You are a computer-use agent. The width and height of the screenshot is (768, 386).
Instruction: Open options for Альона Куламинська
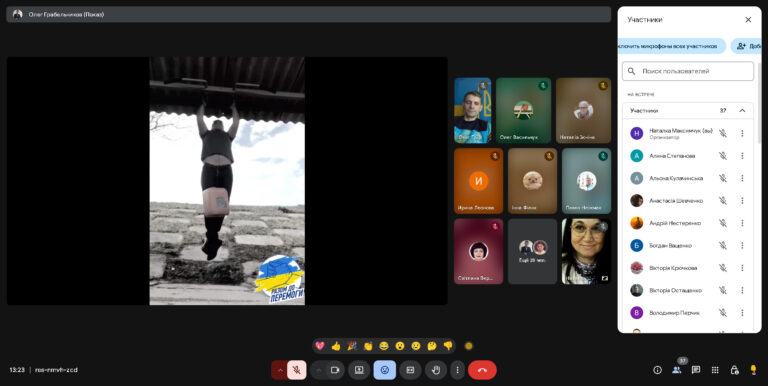tap(742, 178)
